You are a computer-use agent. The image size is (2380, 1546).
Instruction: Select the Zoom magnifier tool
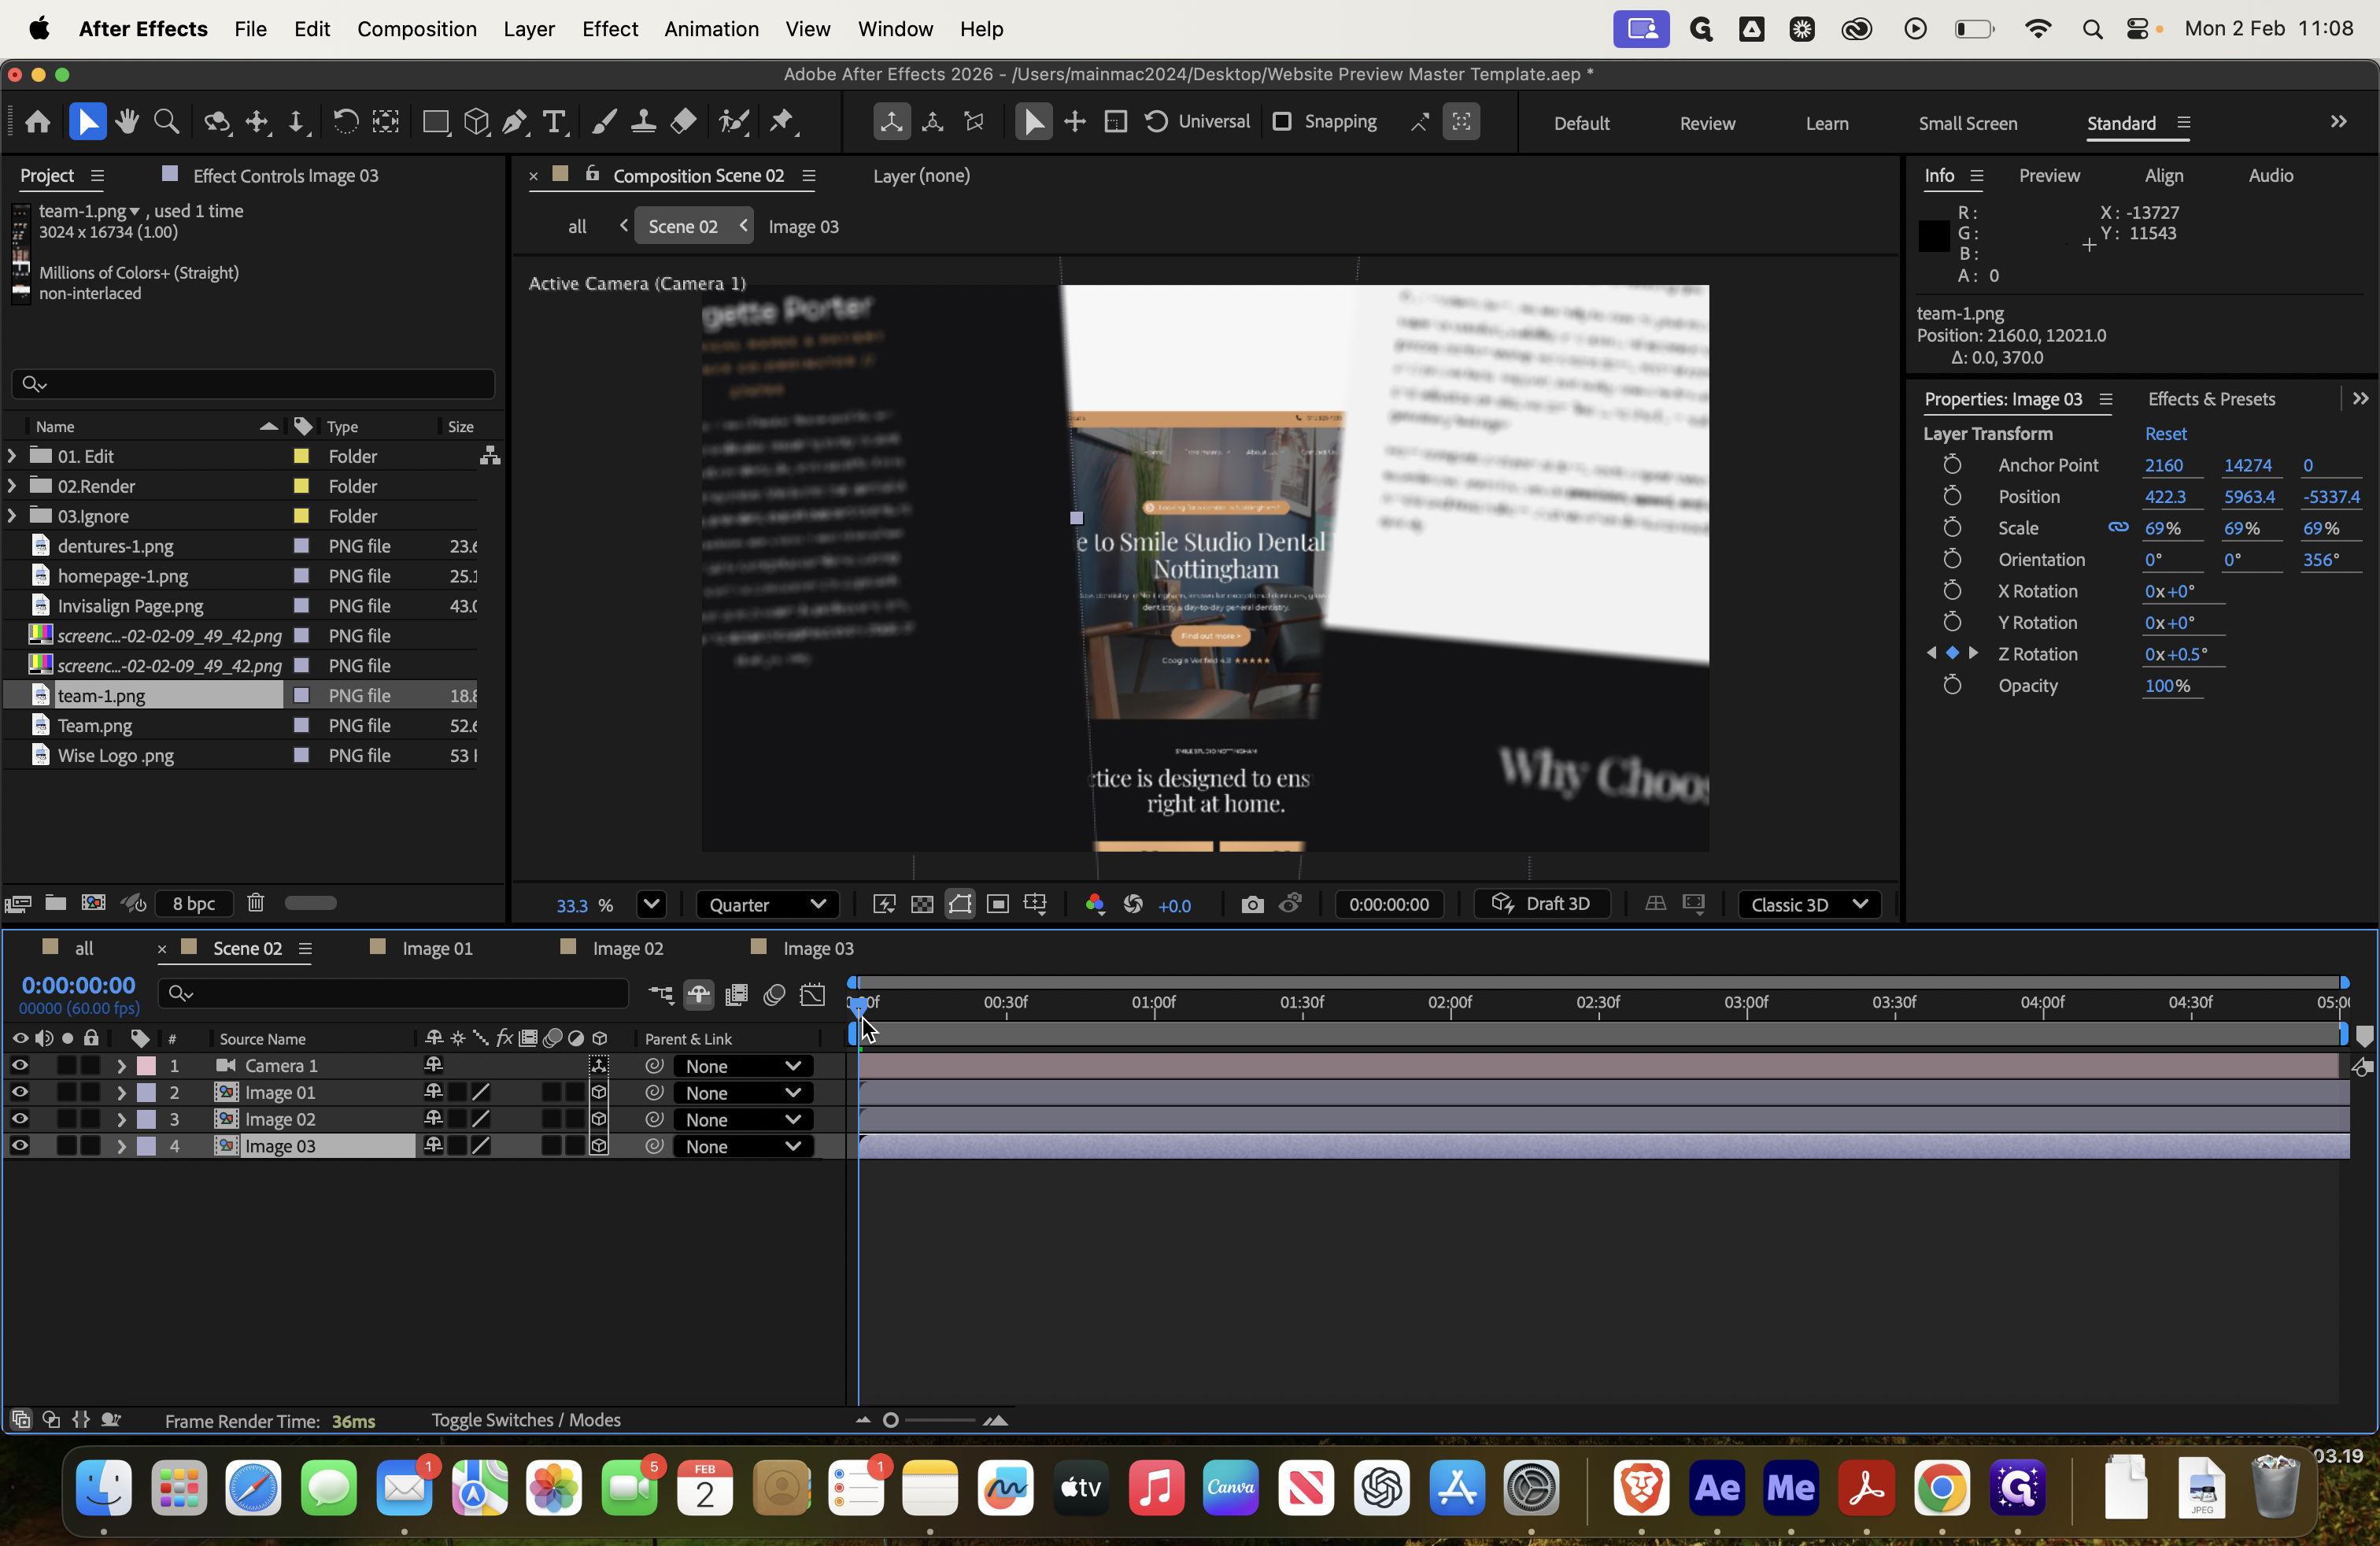pos(167,122)
